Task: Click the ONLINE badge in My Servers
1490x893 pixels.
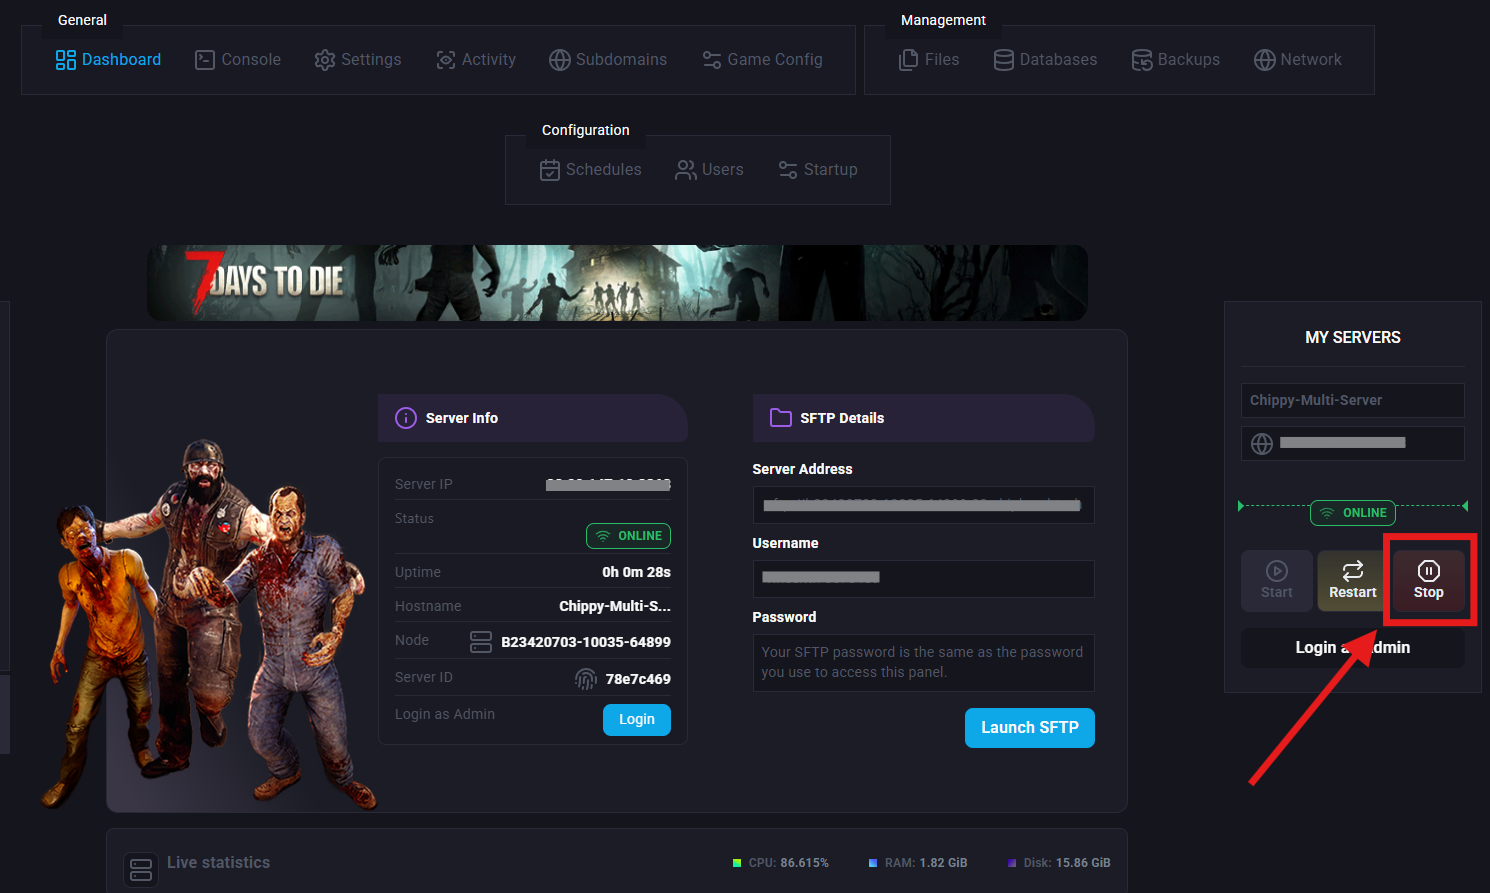Action: (x=1353, y=513)
